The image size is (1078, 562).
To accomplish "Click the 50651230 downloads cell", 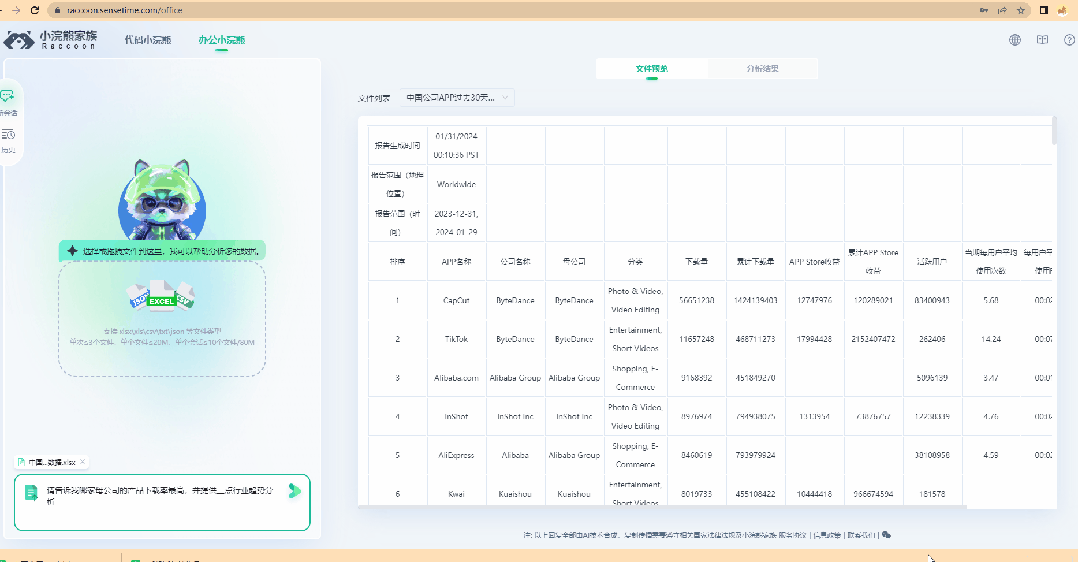I will (696, 301).
